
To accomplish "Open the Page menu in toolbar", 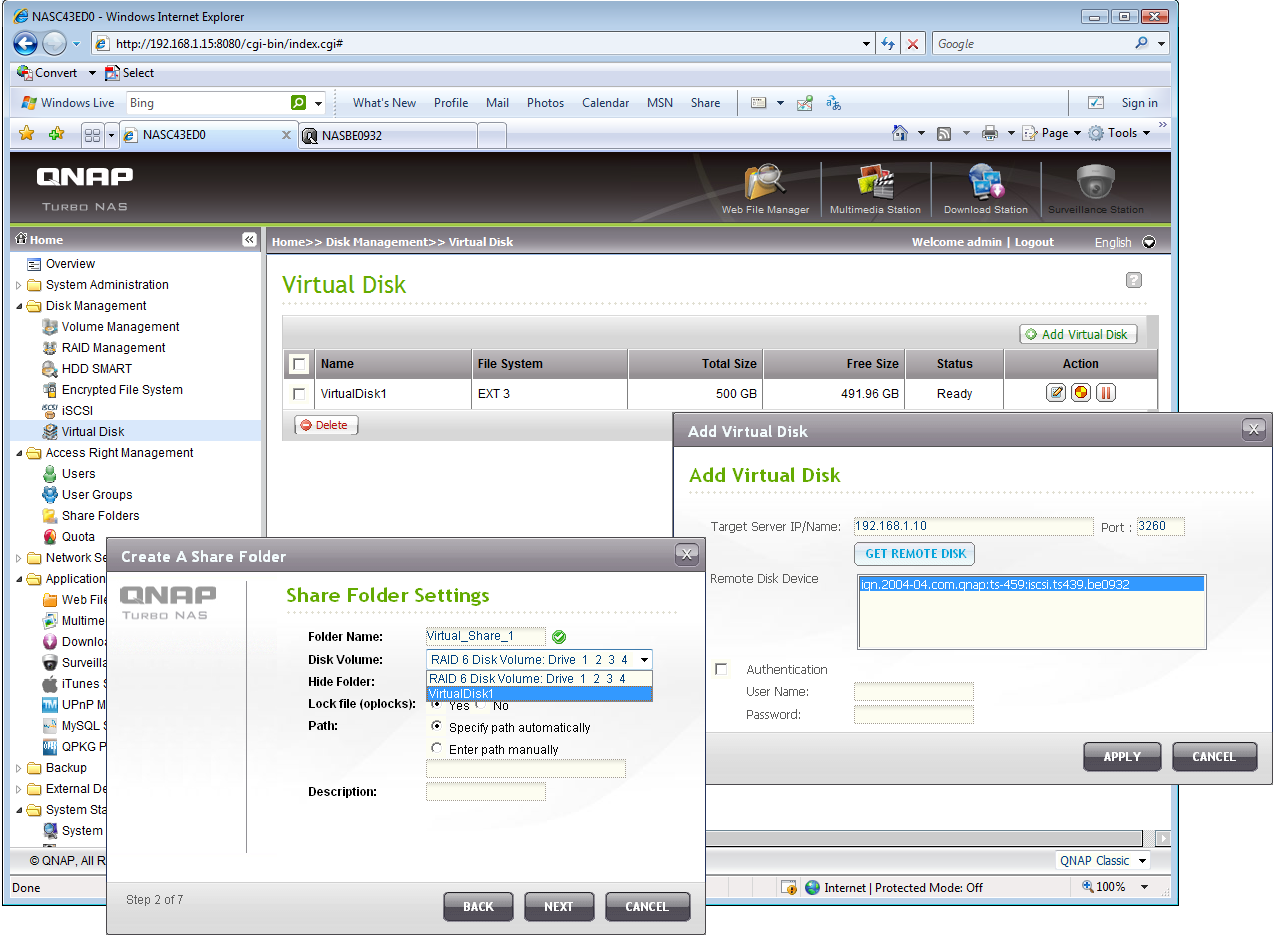I will coord(1050,133).
